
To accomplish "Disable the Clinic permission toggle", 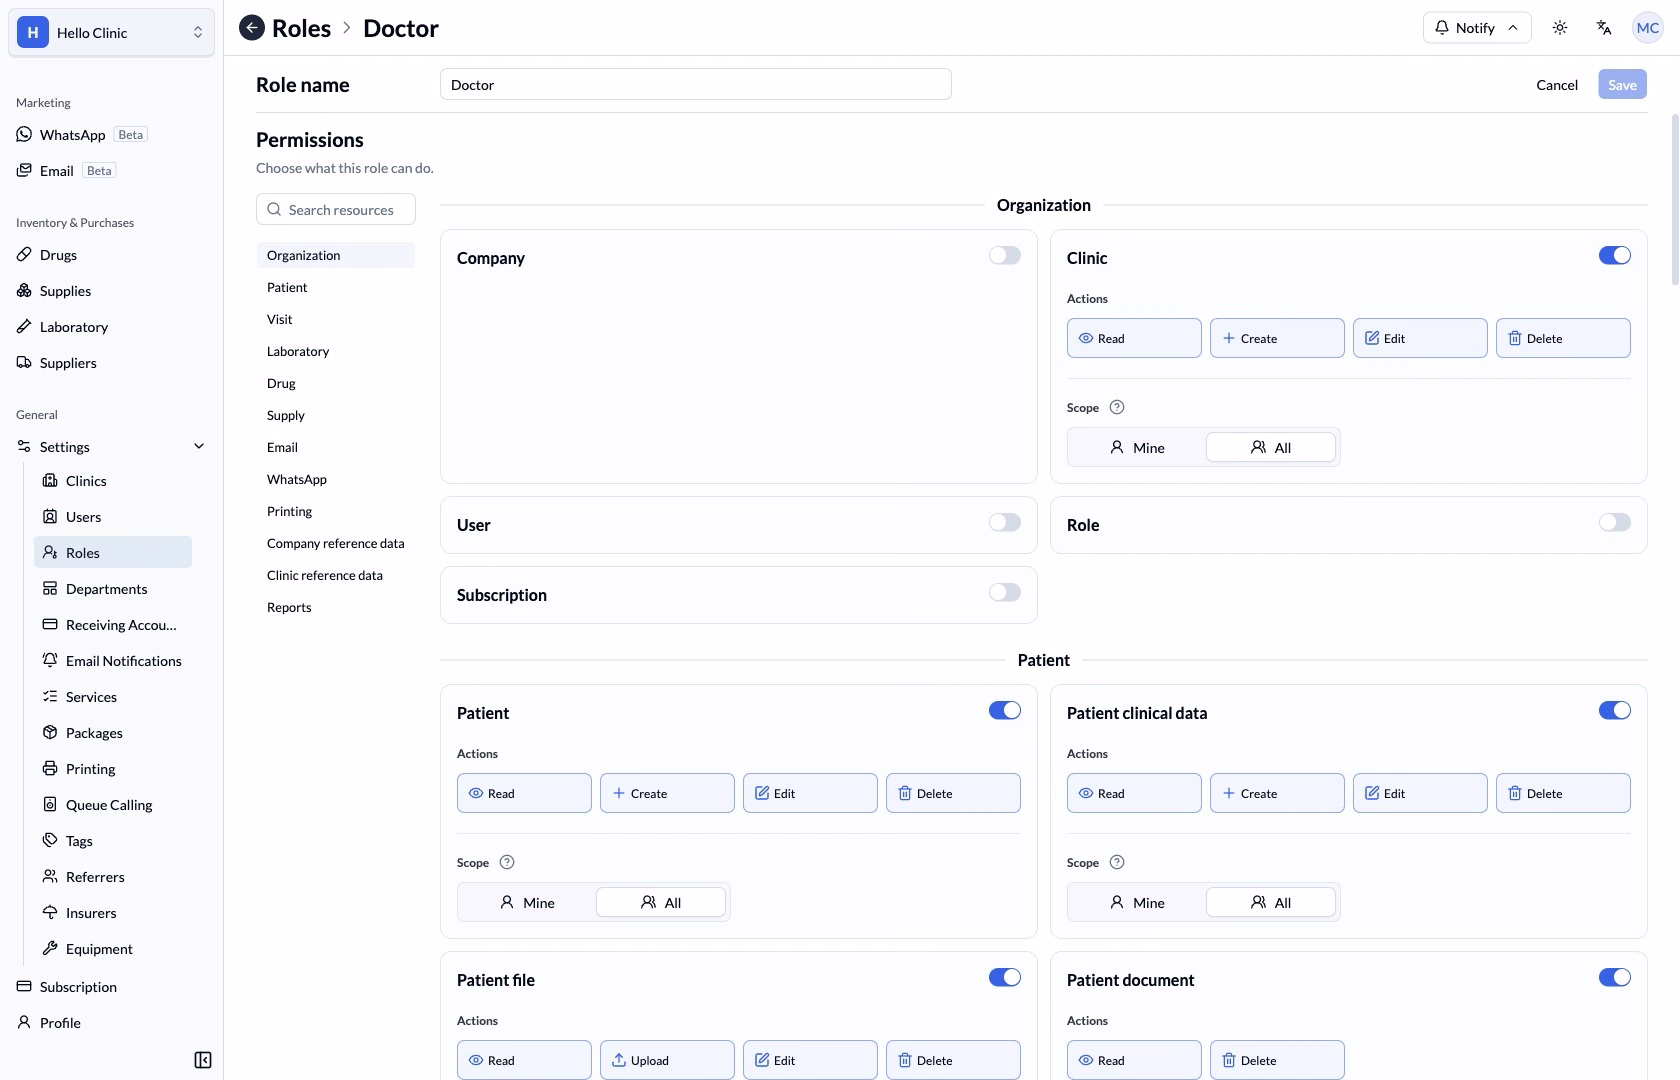I will tap(1615, 256).
